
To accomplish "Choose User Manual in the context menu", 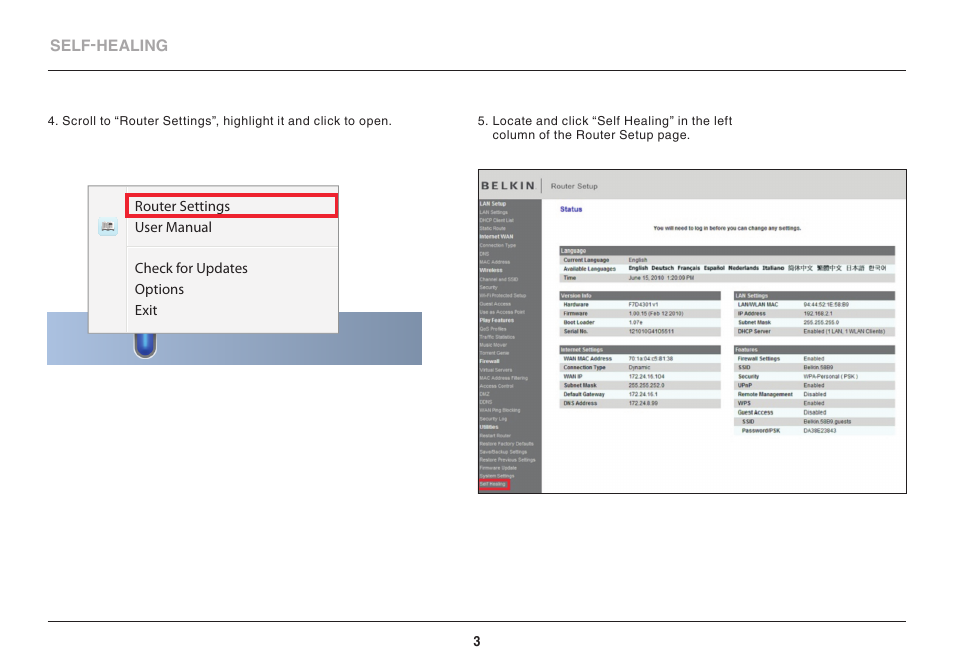I will tap(173, 227).
